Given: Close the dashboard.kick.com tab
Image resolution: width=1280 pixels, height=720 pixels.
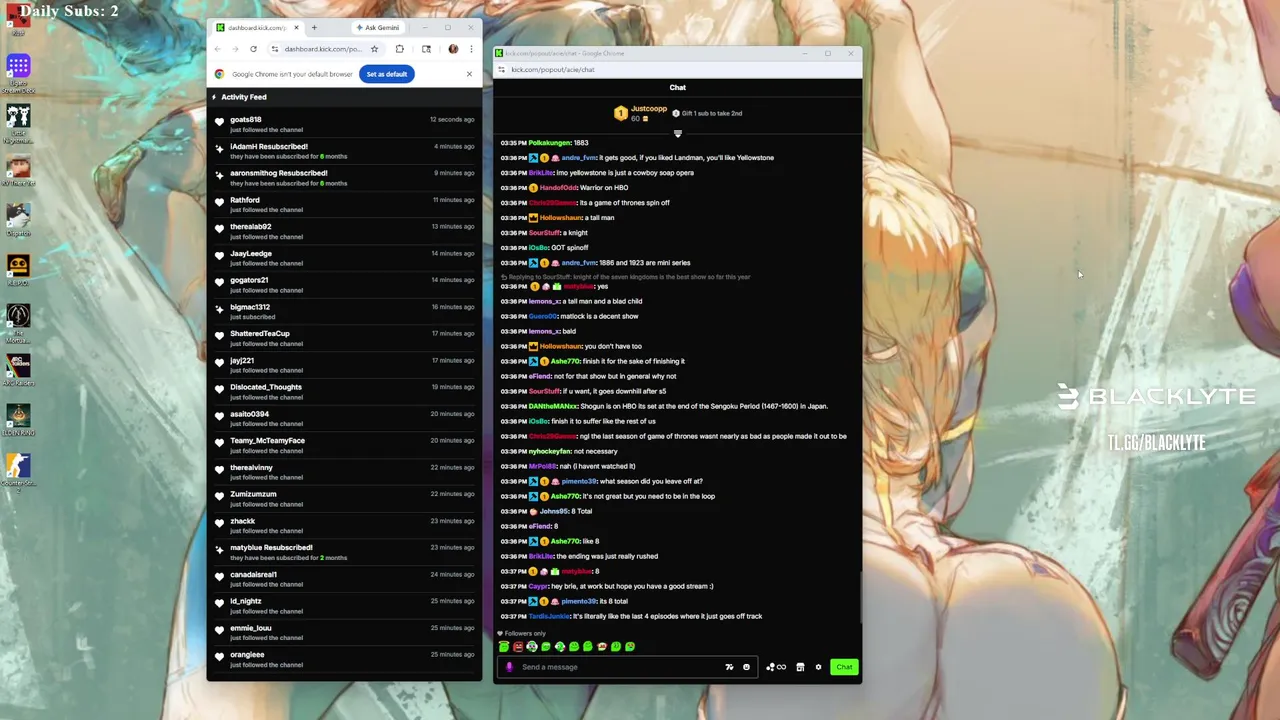Looking at the screenshot, I should [297, 27].
